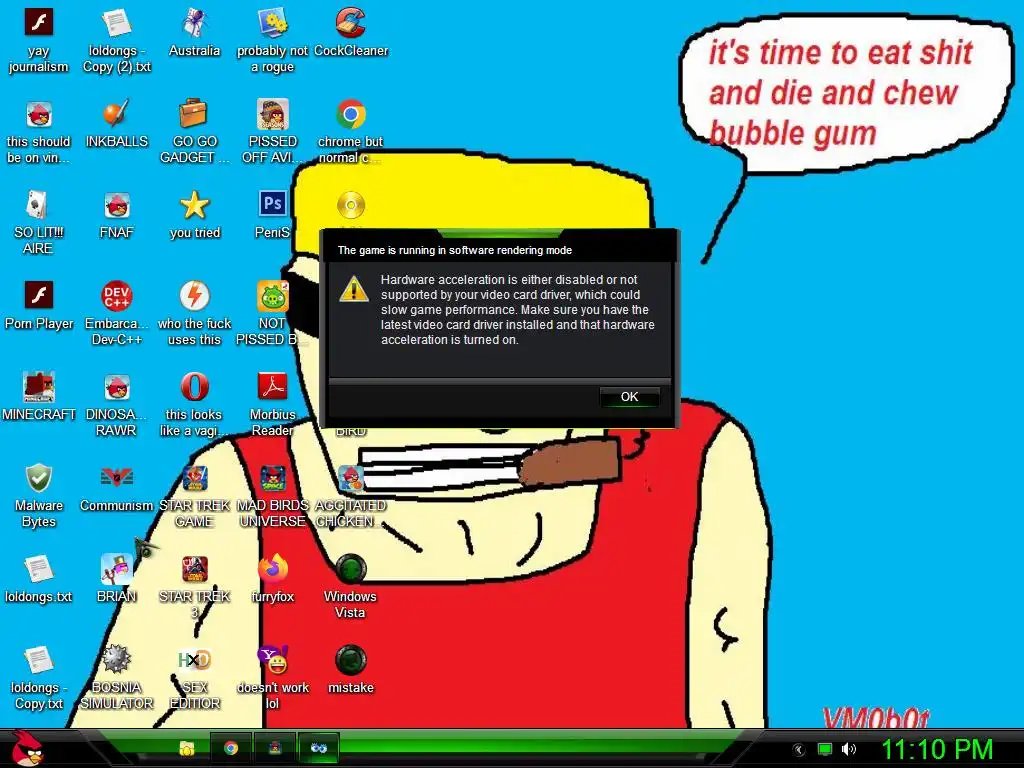
Task: Open loldongs.txt text file
Action: pos(39,569)
